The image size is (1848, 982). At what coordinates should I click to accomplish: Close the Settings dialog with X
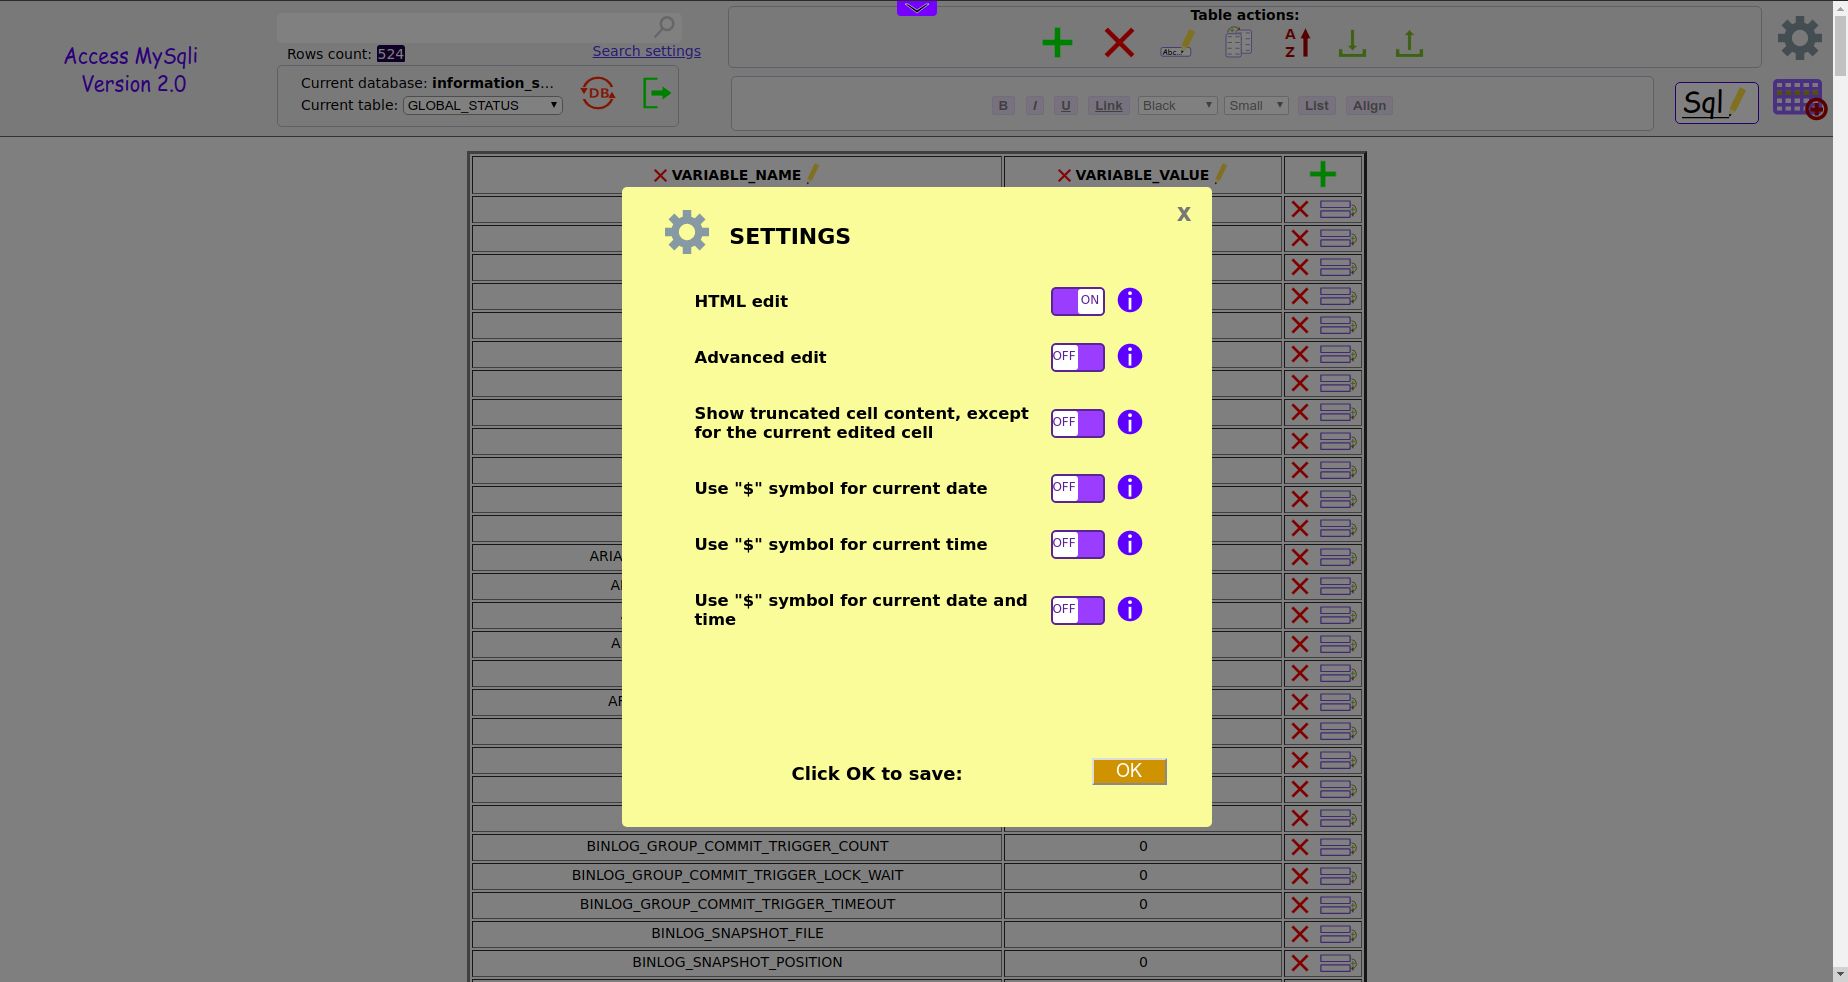[1184, 214]
